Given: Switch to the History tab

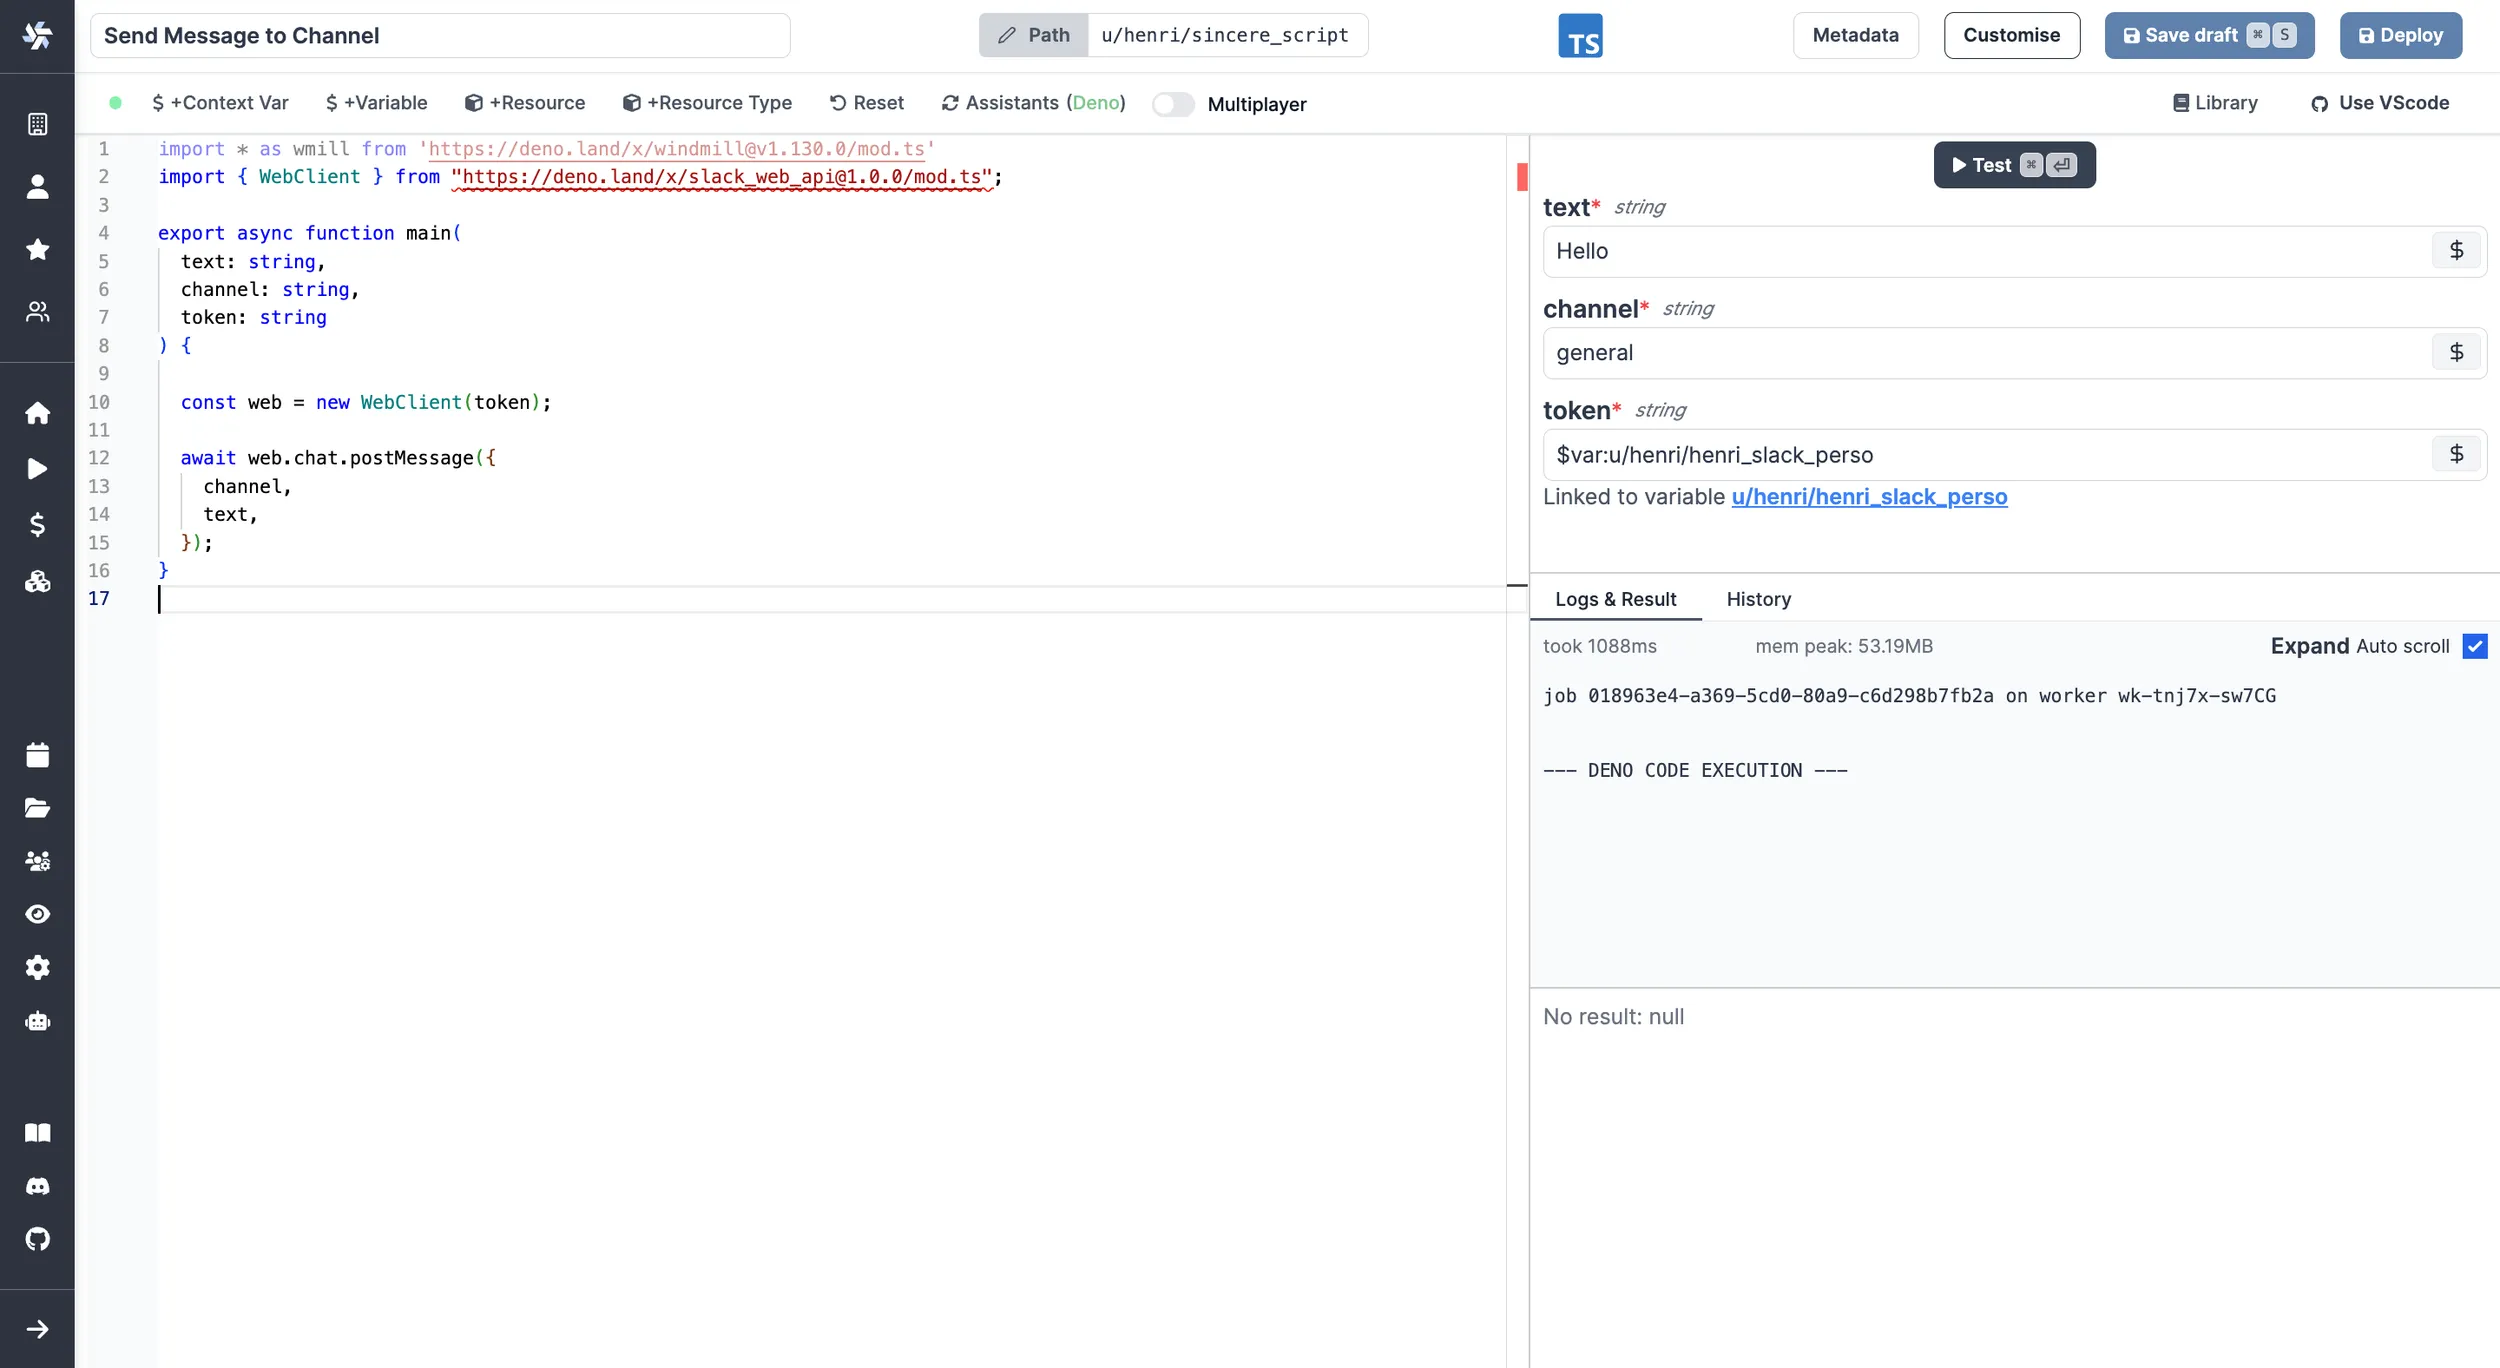Looking at the screenshot, I should pos(1758,599).
